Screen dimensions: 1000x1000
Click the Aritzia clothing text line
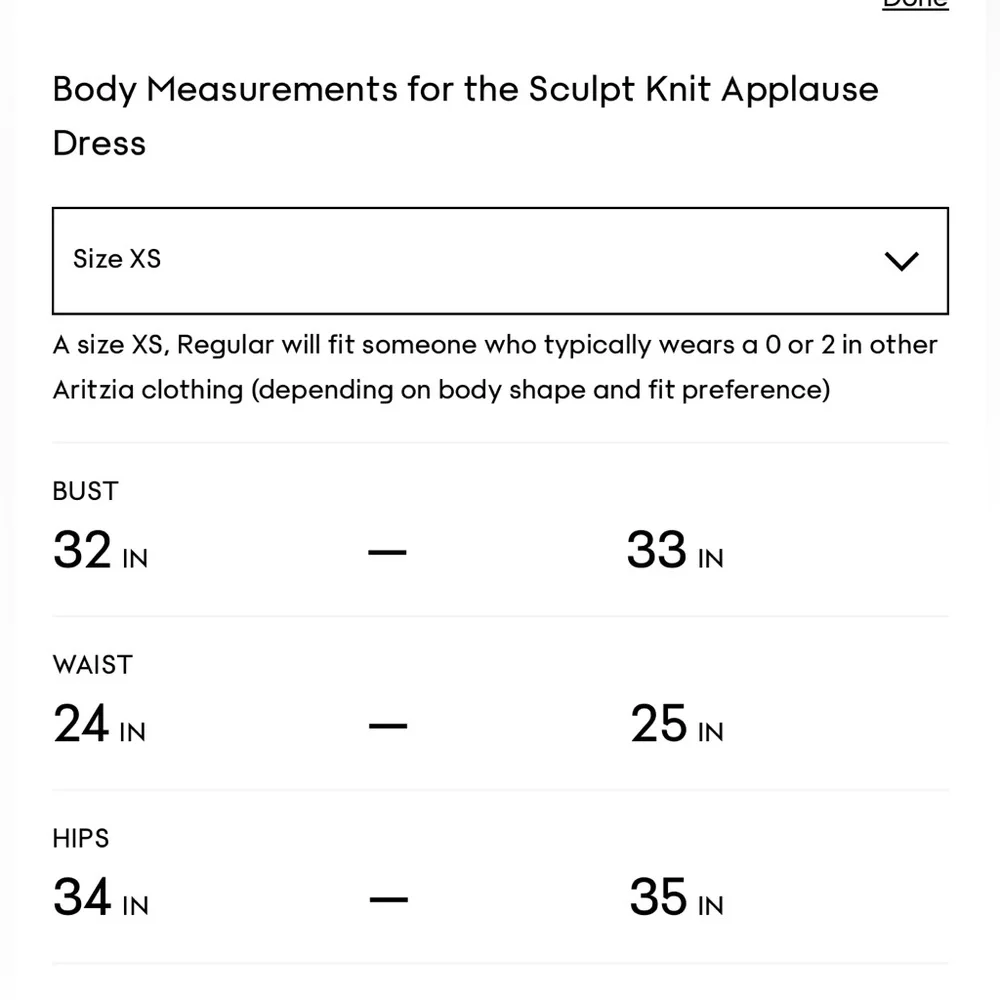tap(441, 389)
